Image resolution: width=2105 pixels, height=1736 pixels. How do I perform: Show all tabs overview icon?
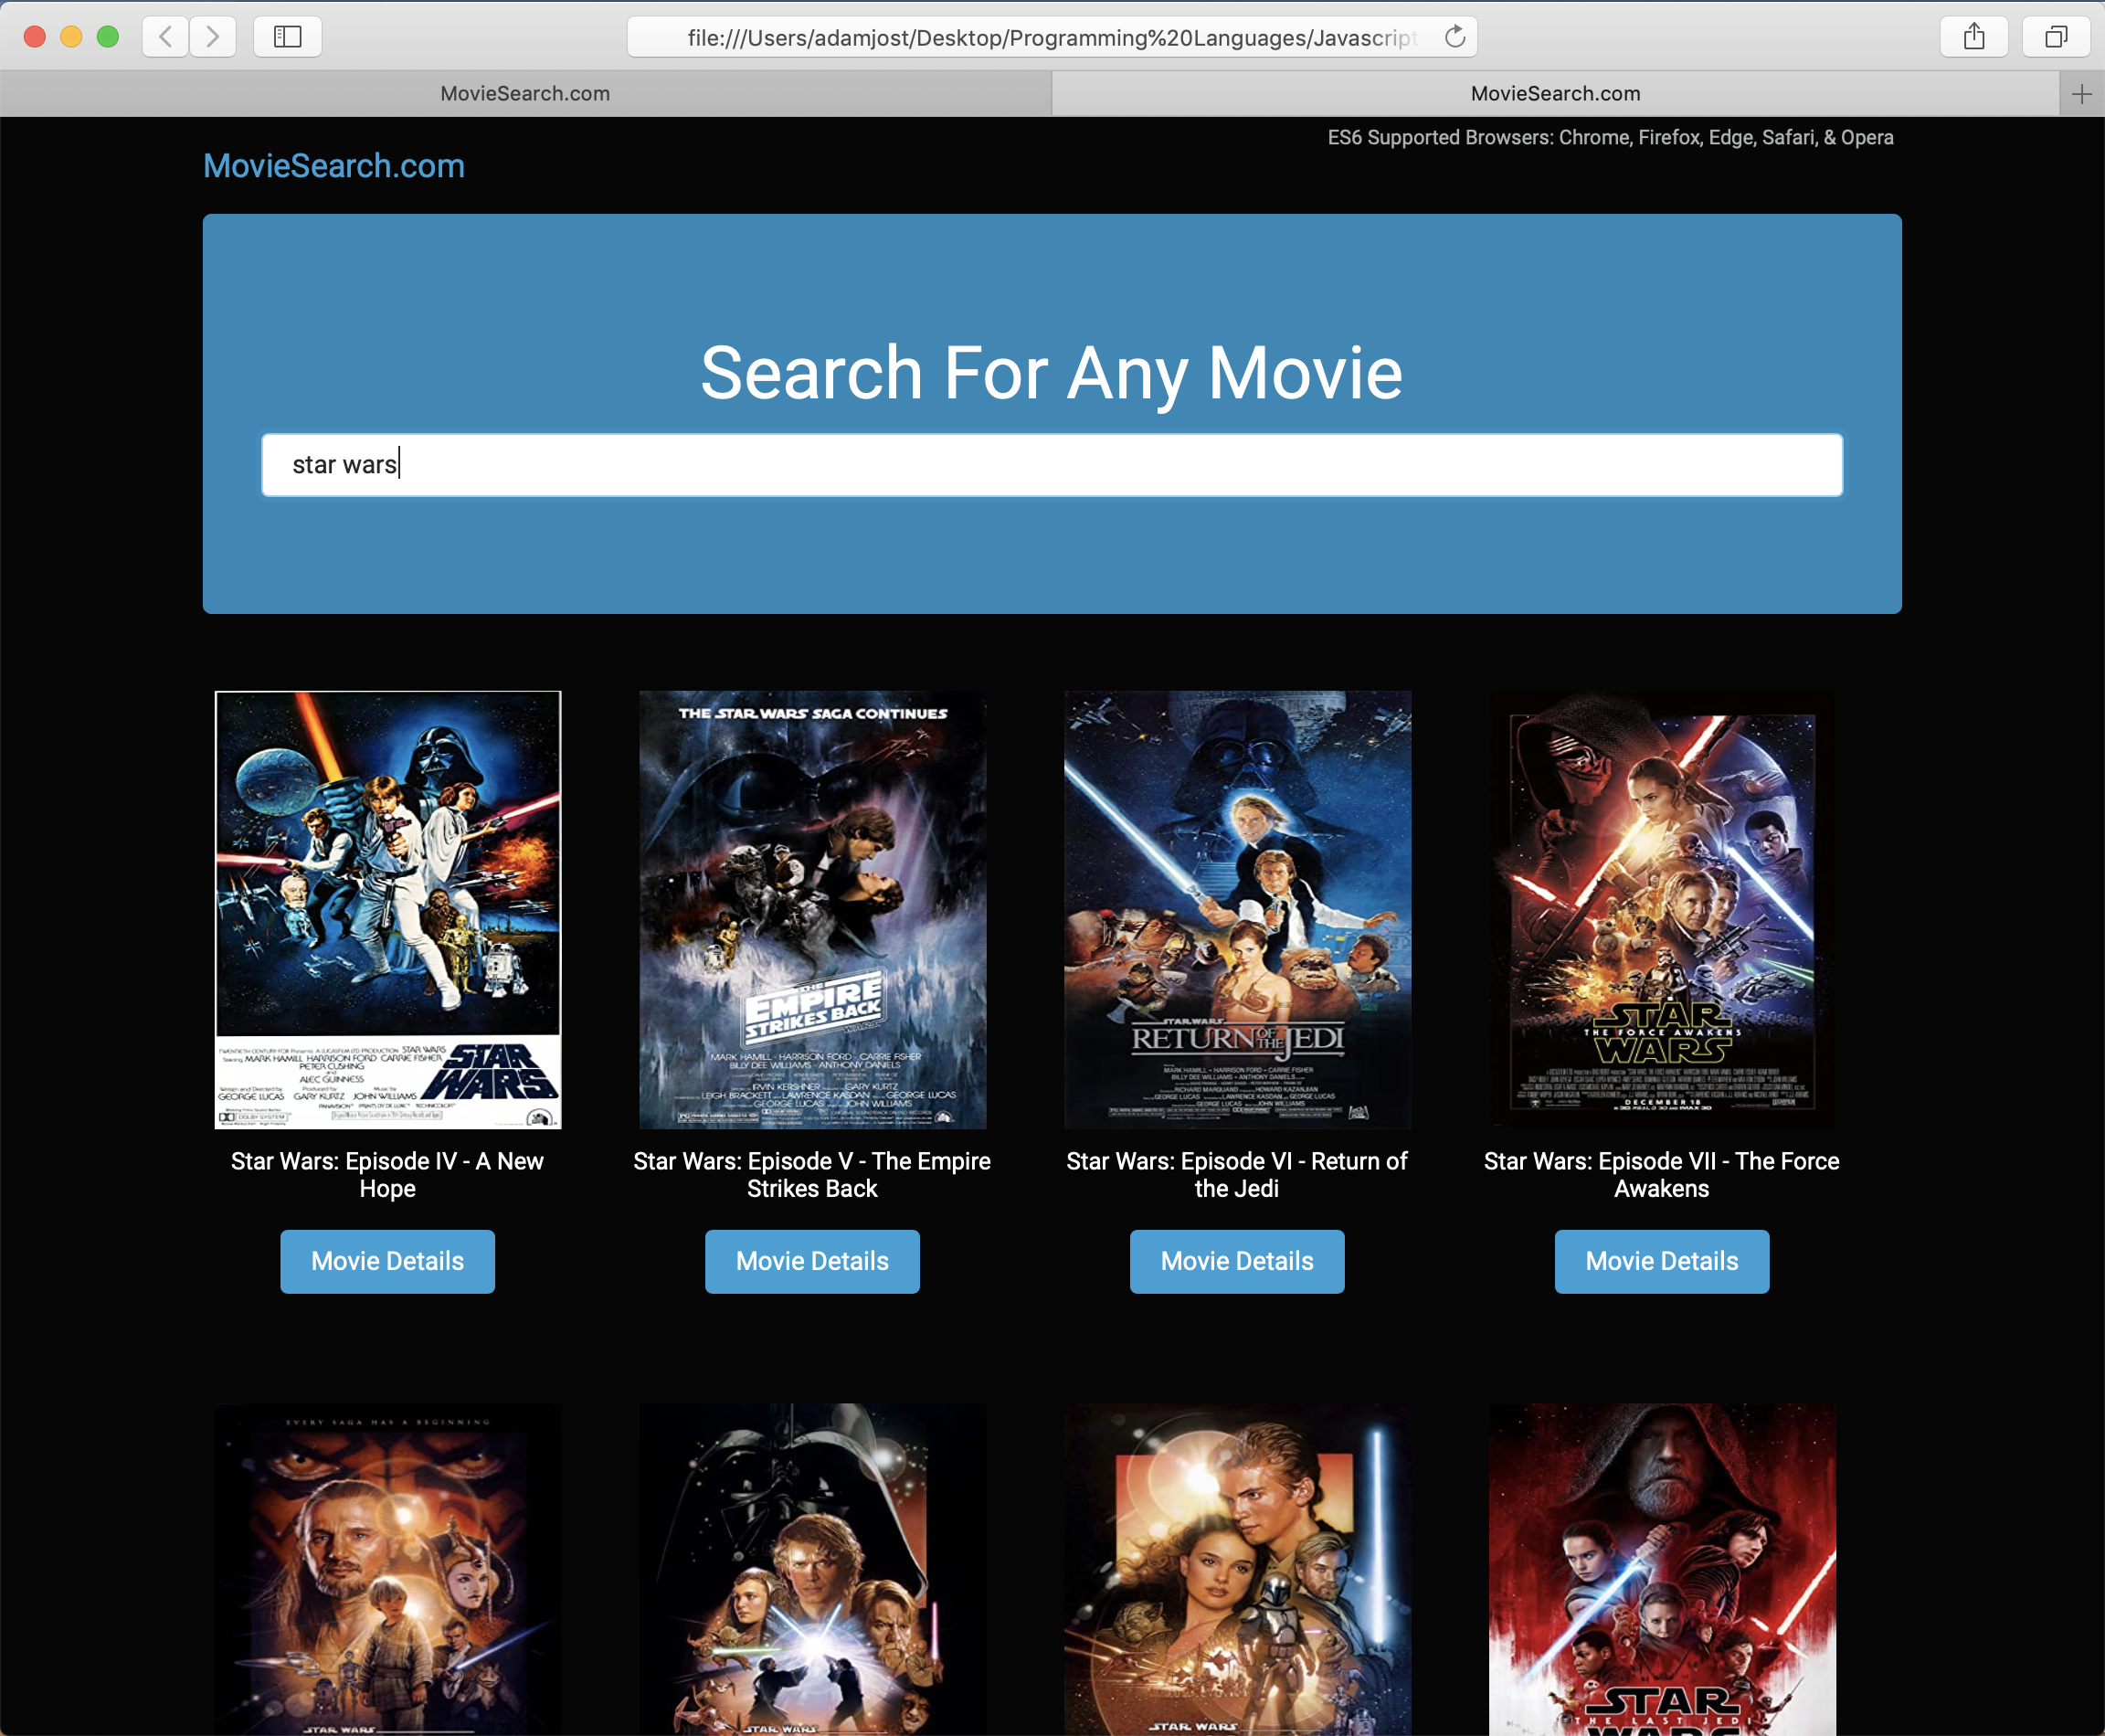(x=2056, y=37)
